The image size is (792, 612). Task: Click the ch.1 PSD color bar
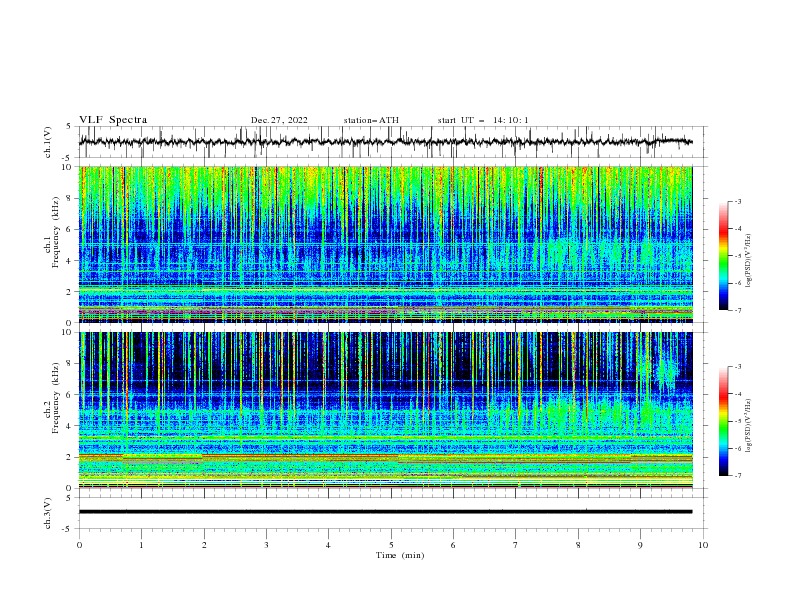coord(724,256)
